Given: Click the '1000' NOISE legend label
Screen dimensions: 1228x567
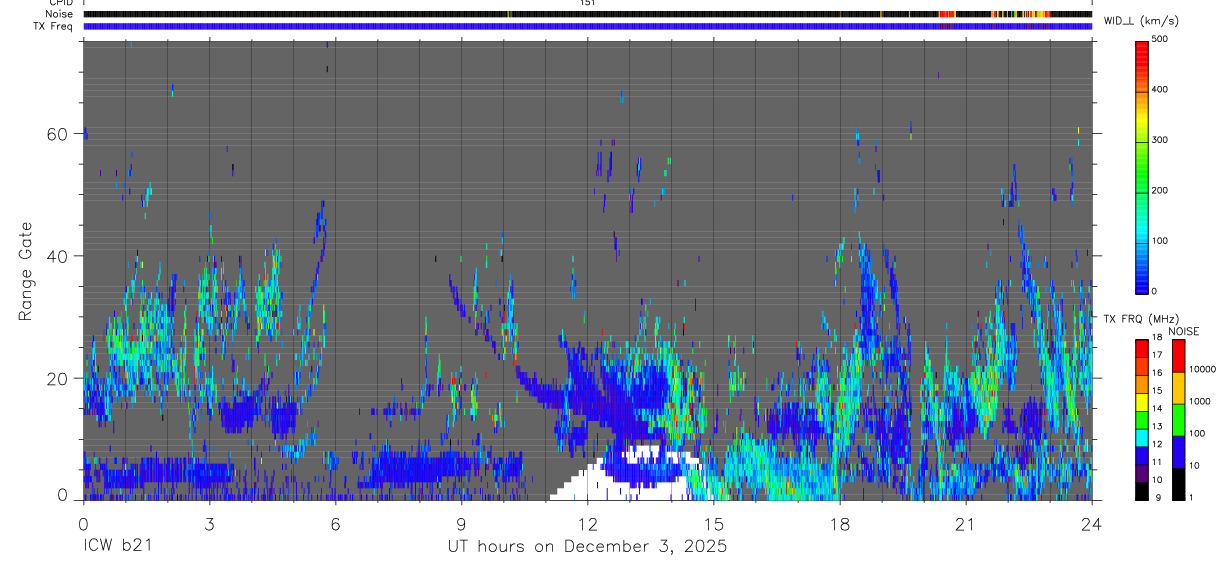Looking at the screenshot, I should tap(1200, 401).
